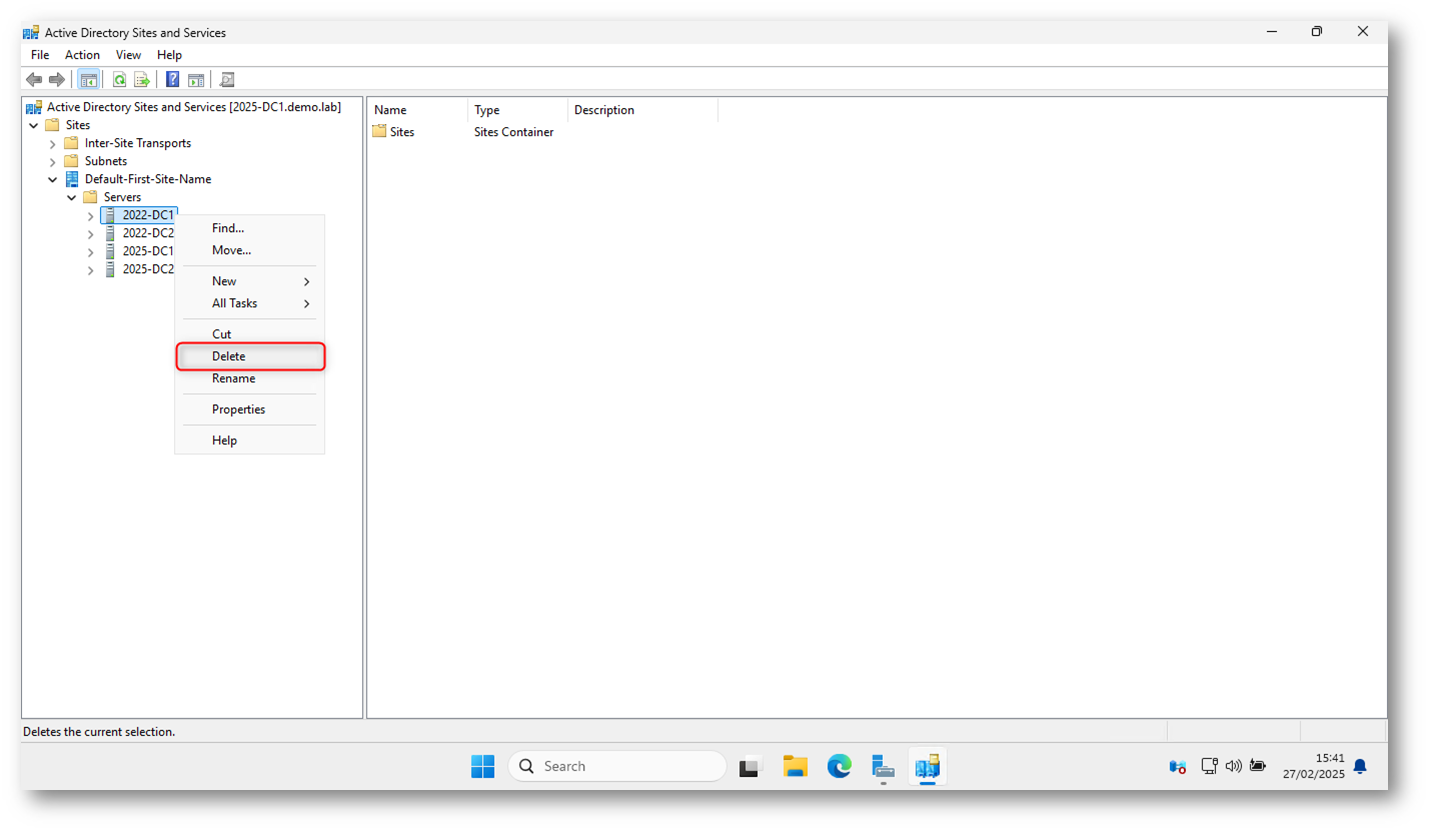This screenshot has width=1430, height=832.
Task: Click the network icon in the system tray
Action: (1209, 767)
